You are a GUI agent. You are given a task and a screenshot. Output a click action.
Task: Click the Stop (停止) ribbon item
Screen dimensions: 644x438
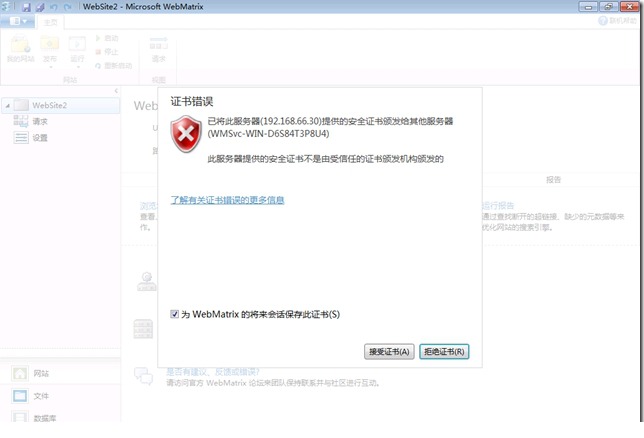click(107, 52)
